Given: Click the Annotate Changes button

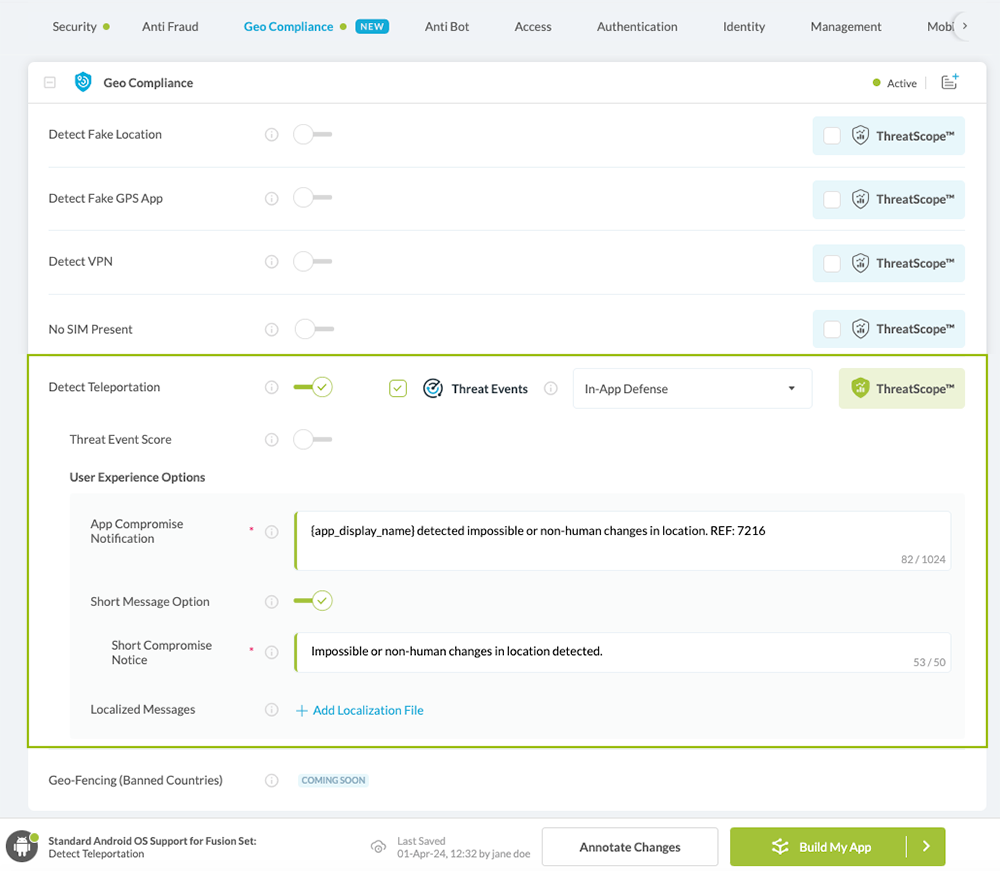Looking at the screenshot, I should [x=629, y=847].
